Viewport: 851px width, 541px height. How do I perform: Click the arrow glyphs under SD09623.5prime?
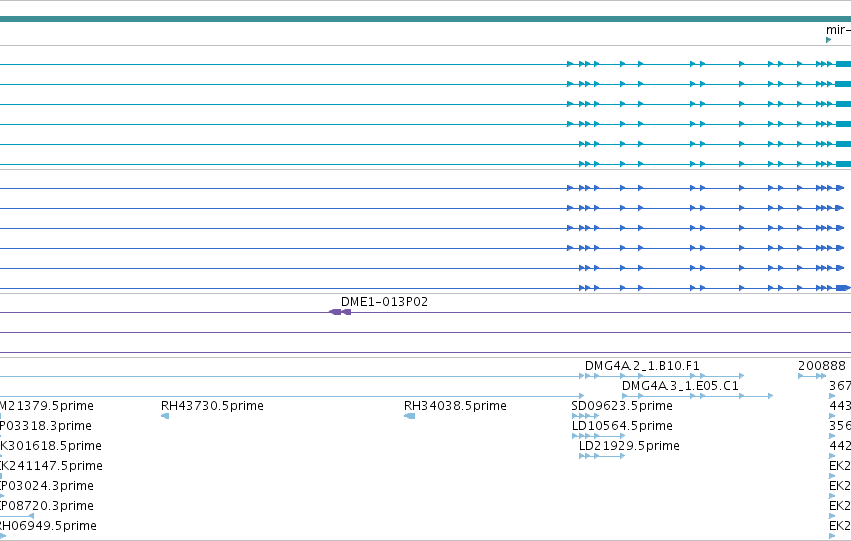[x=586, y=416]
